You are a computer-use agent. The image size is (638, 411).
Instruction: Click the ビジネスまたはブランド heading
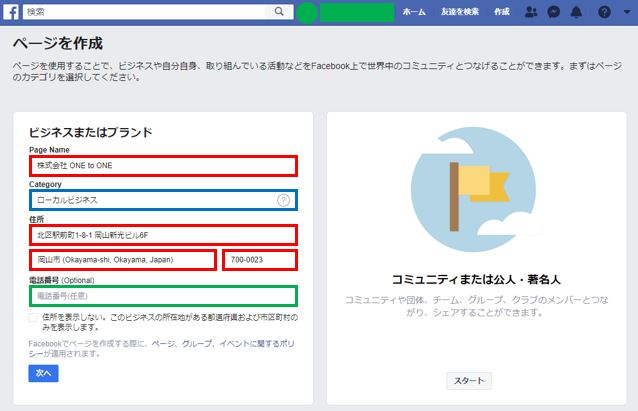(90, 132)
